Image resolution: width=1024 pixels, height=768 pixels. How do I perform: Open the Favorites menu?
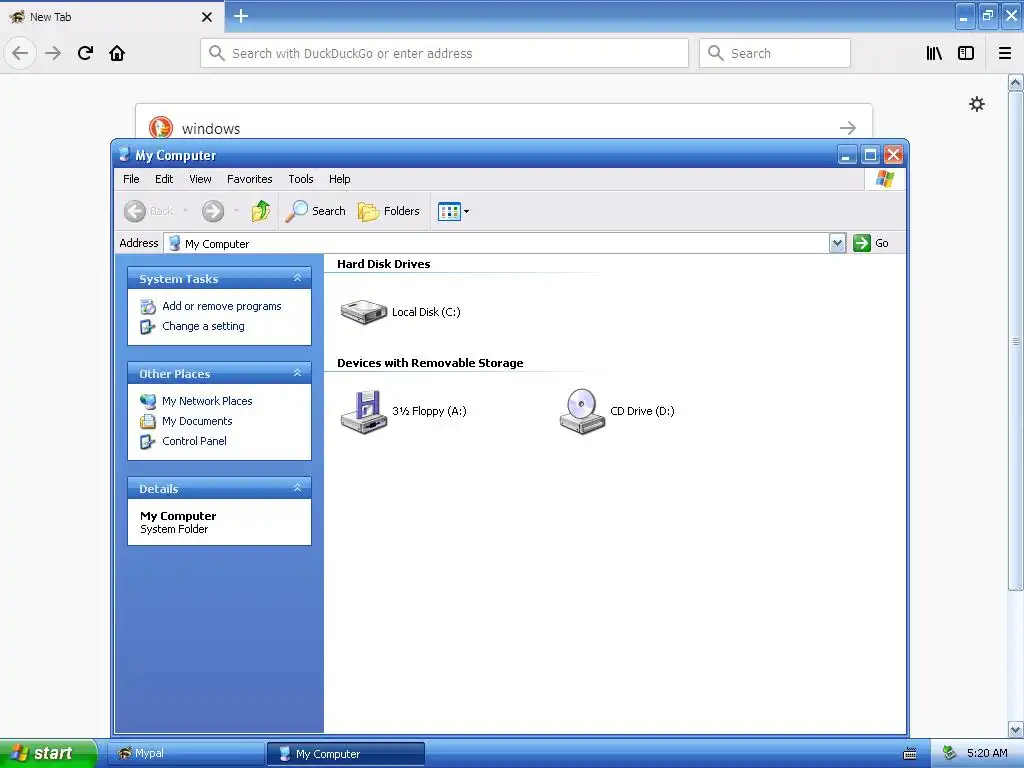[249, 179]
